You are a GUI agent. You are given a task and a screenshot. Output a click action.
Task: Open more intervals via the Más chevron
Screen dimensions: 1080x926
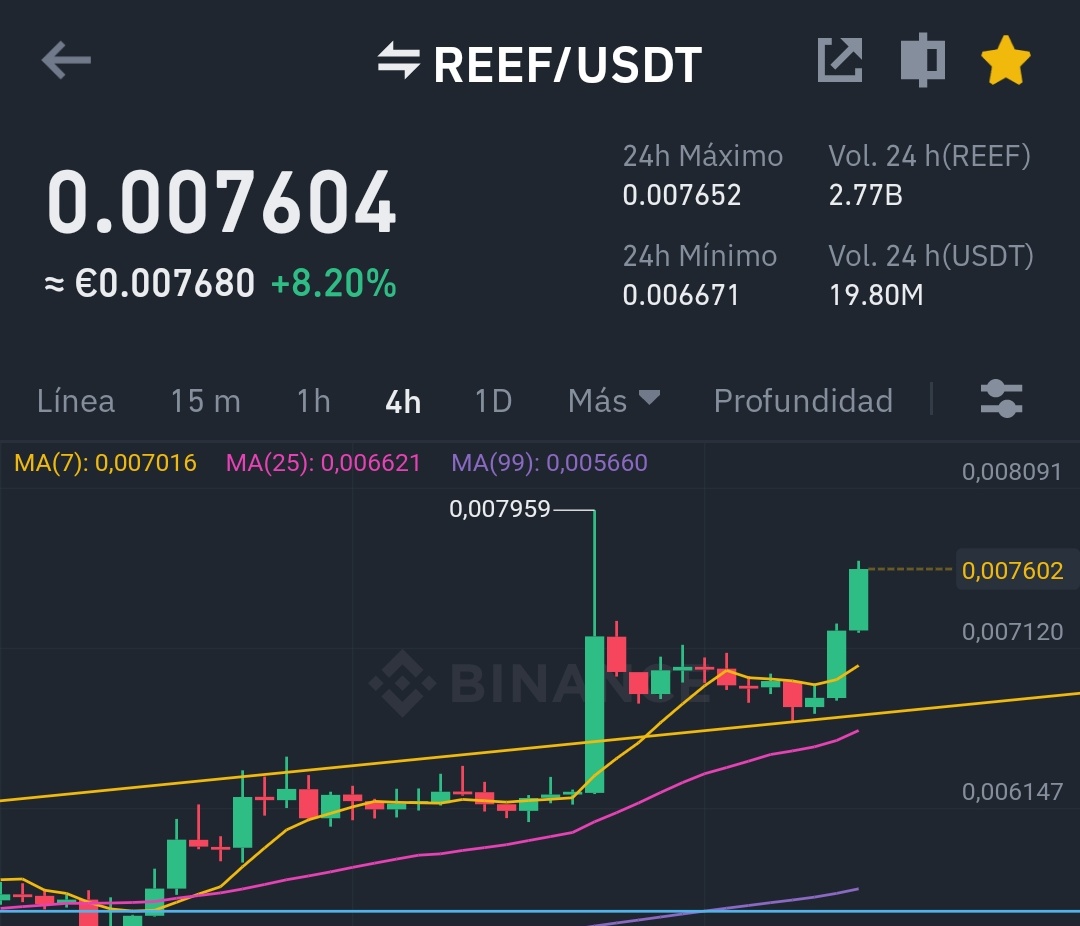651,400
